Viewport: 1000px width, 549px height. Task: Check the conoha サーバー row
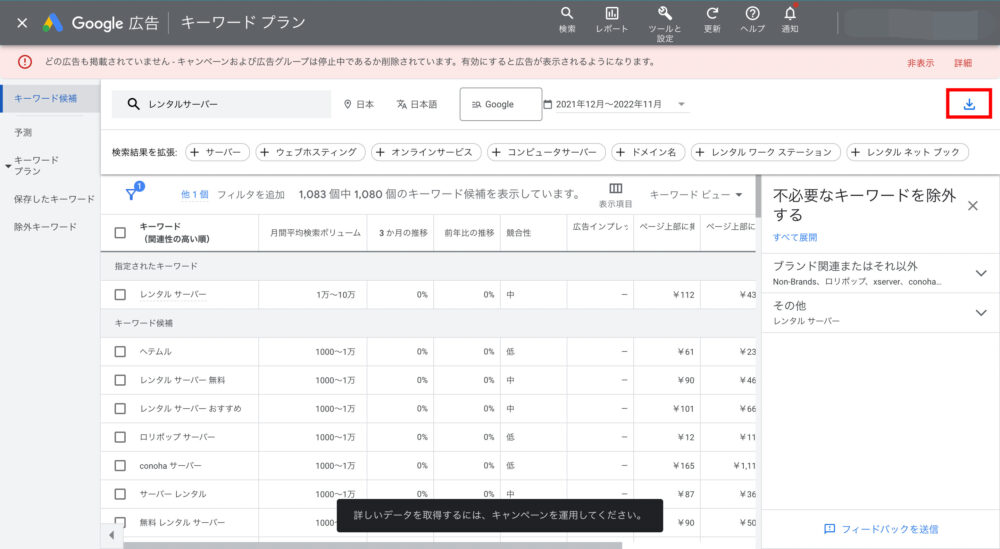(x=120, y=465)
